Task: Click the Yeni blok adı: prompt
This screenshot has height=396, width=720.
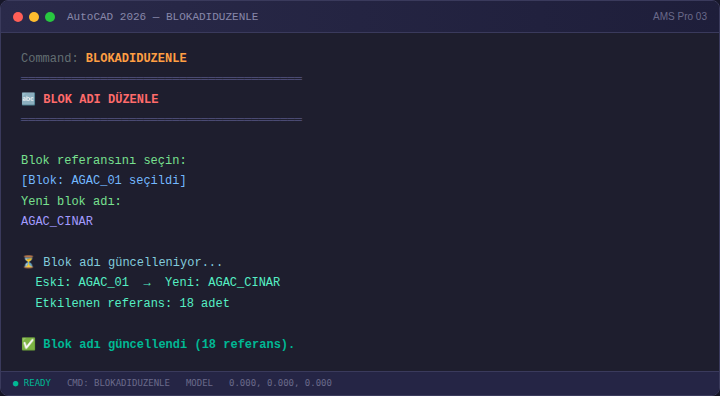Action: pyautogui.click(x=71, y=201)
